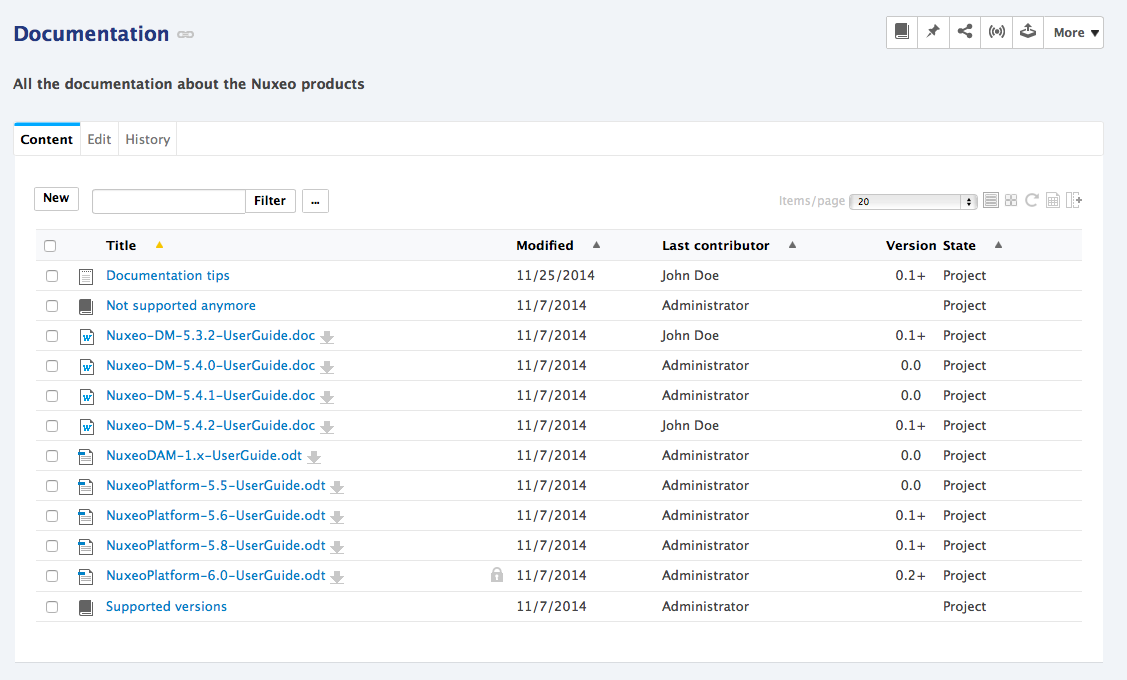Image resolution: width=1127 pixels, height=680 pixels.
Task: Click the 0.2+ version value
Action: [x=911, y=576]
